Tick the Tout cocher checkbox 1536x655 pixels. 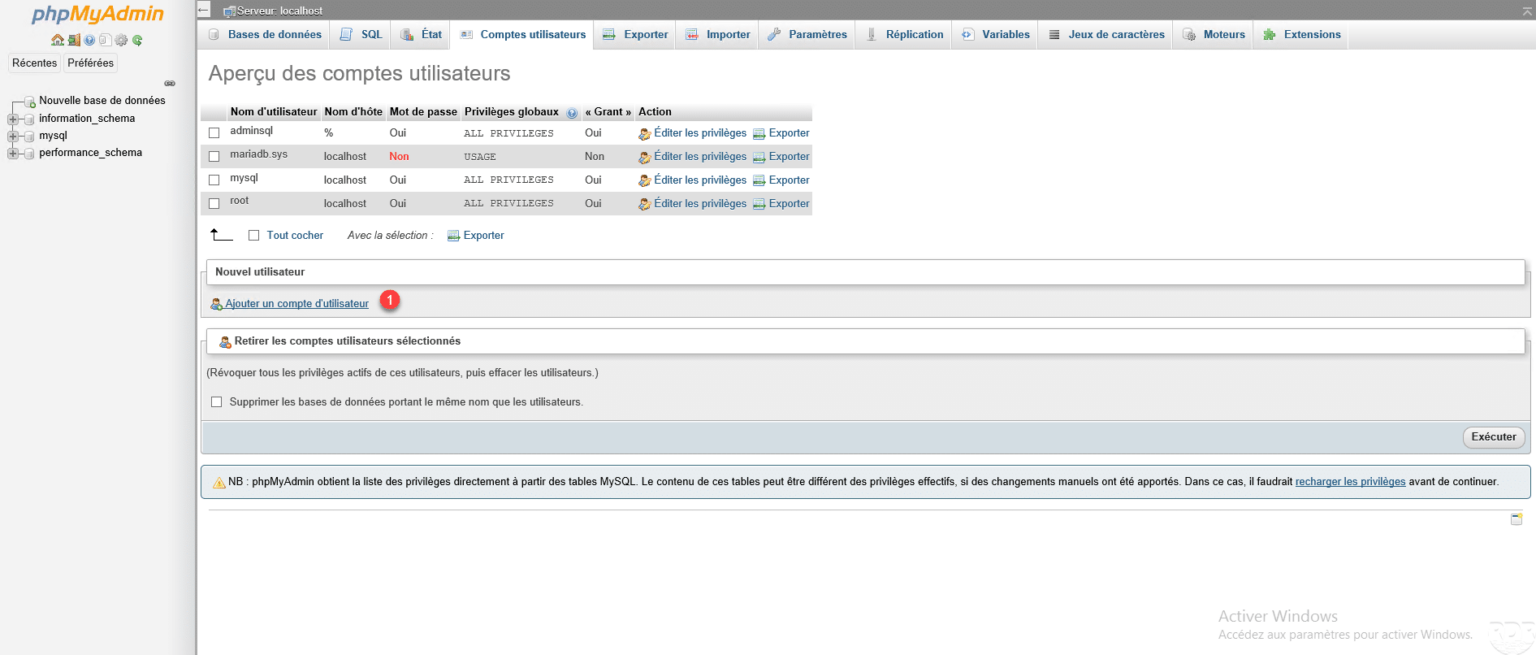254,236
